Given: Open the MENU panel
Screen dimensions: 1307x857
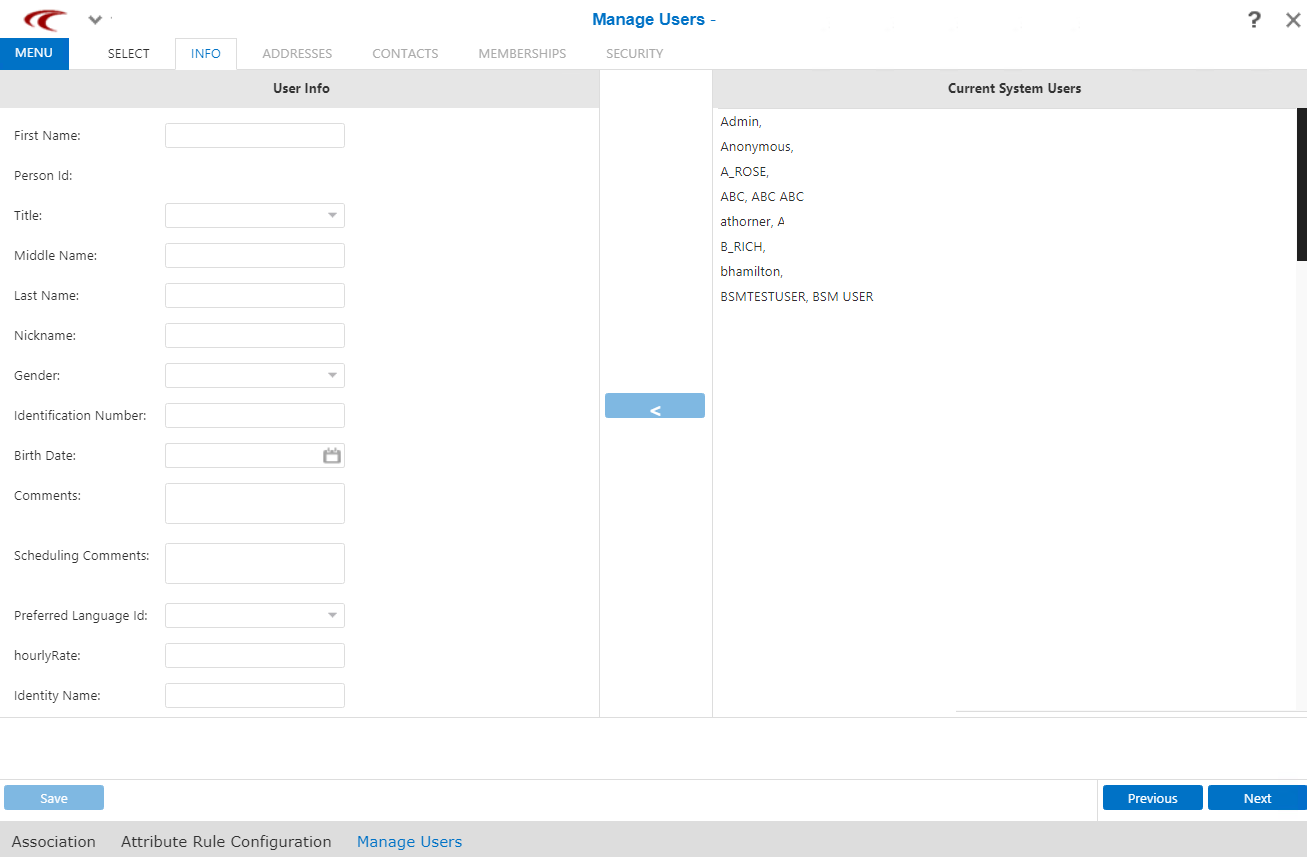Looking at the screenshot, I should [34, 53].
